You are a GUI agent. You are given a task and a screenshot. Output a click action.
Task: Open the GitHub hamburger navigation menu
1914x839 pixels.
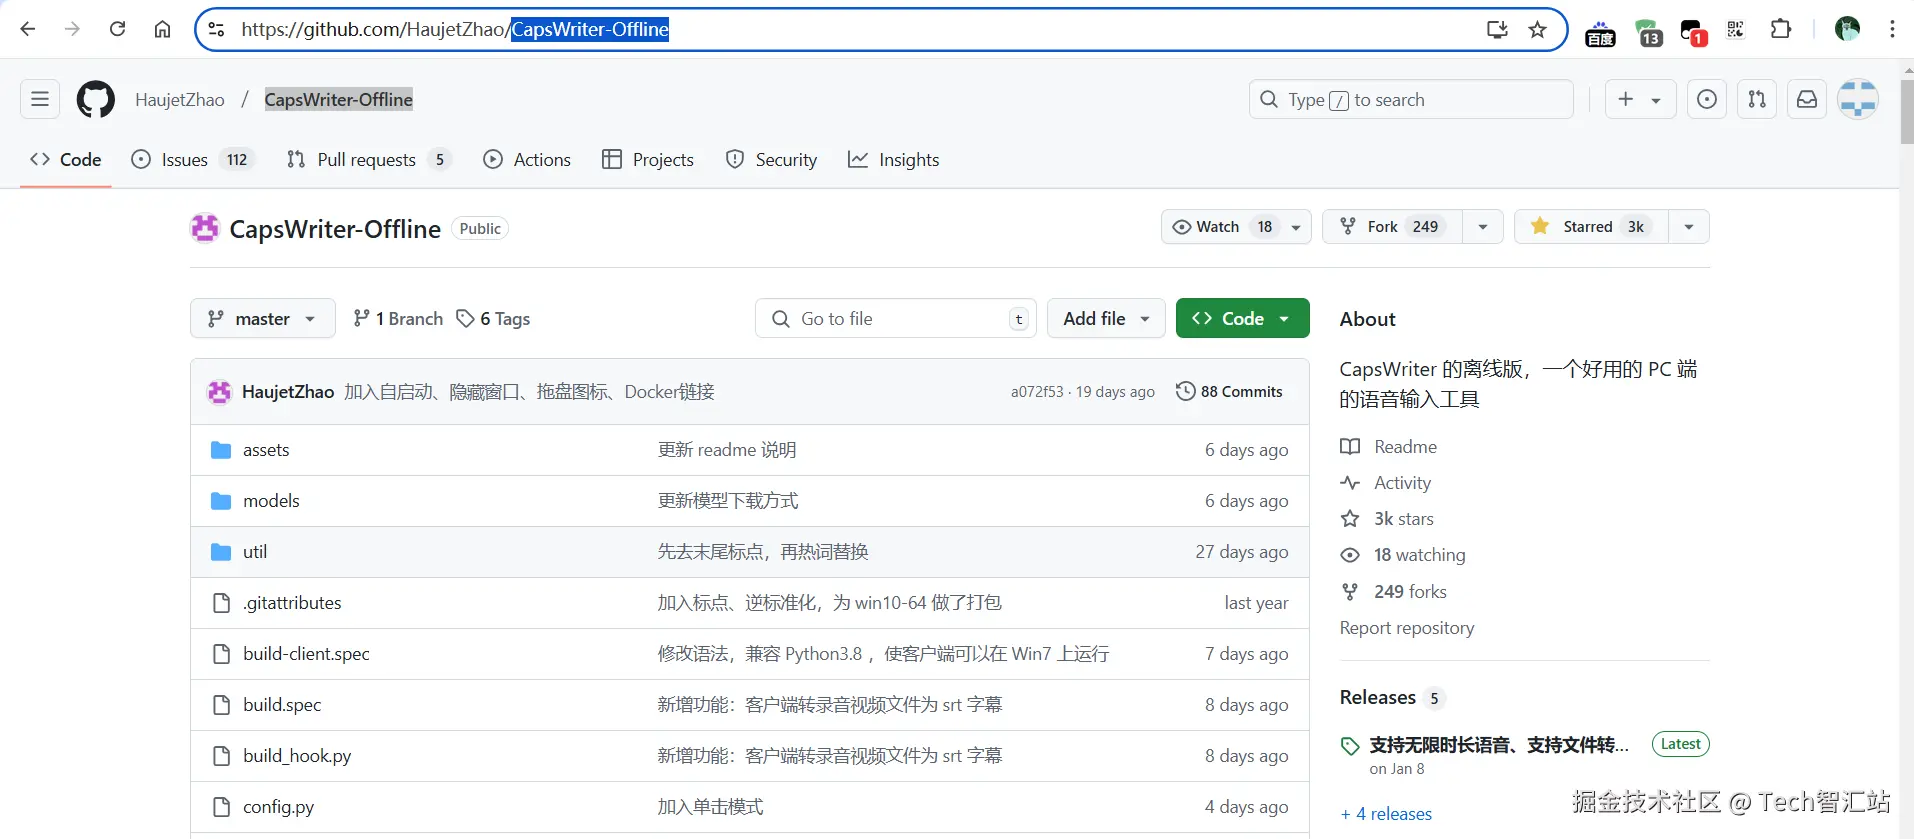[x=40, y=99]
